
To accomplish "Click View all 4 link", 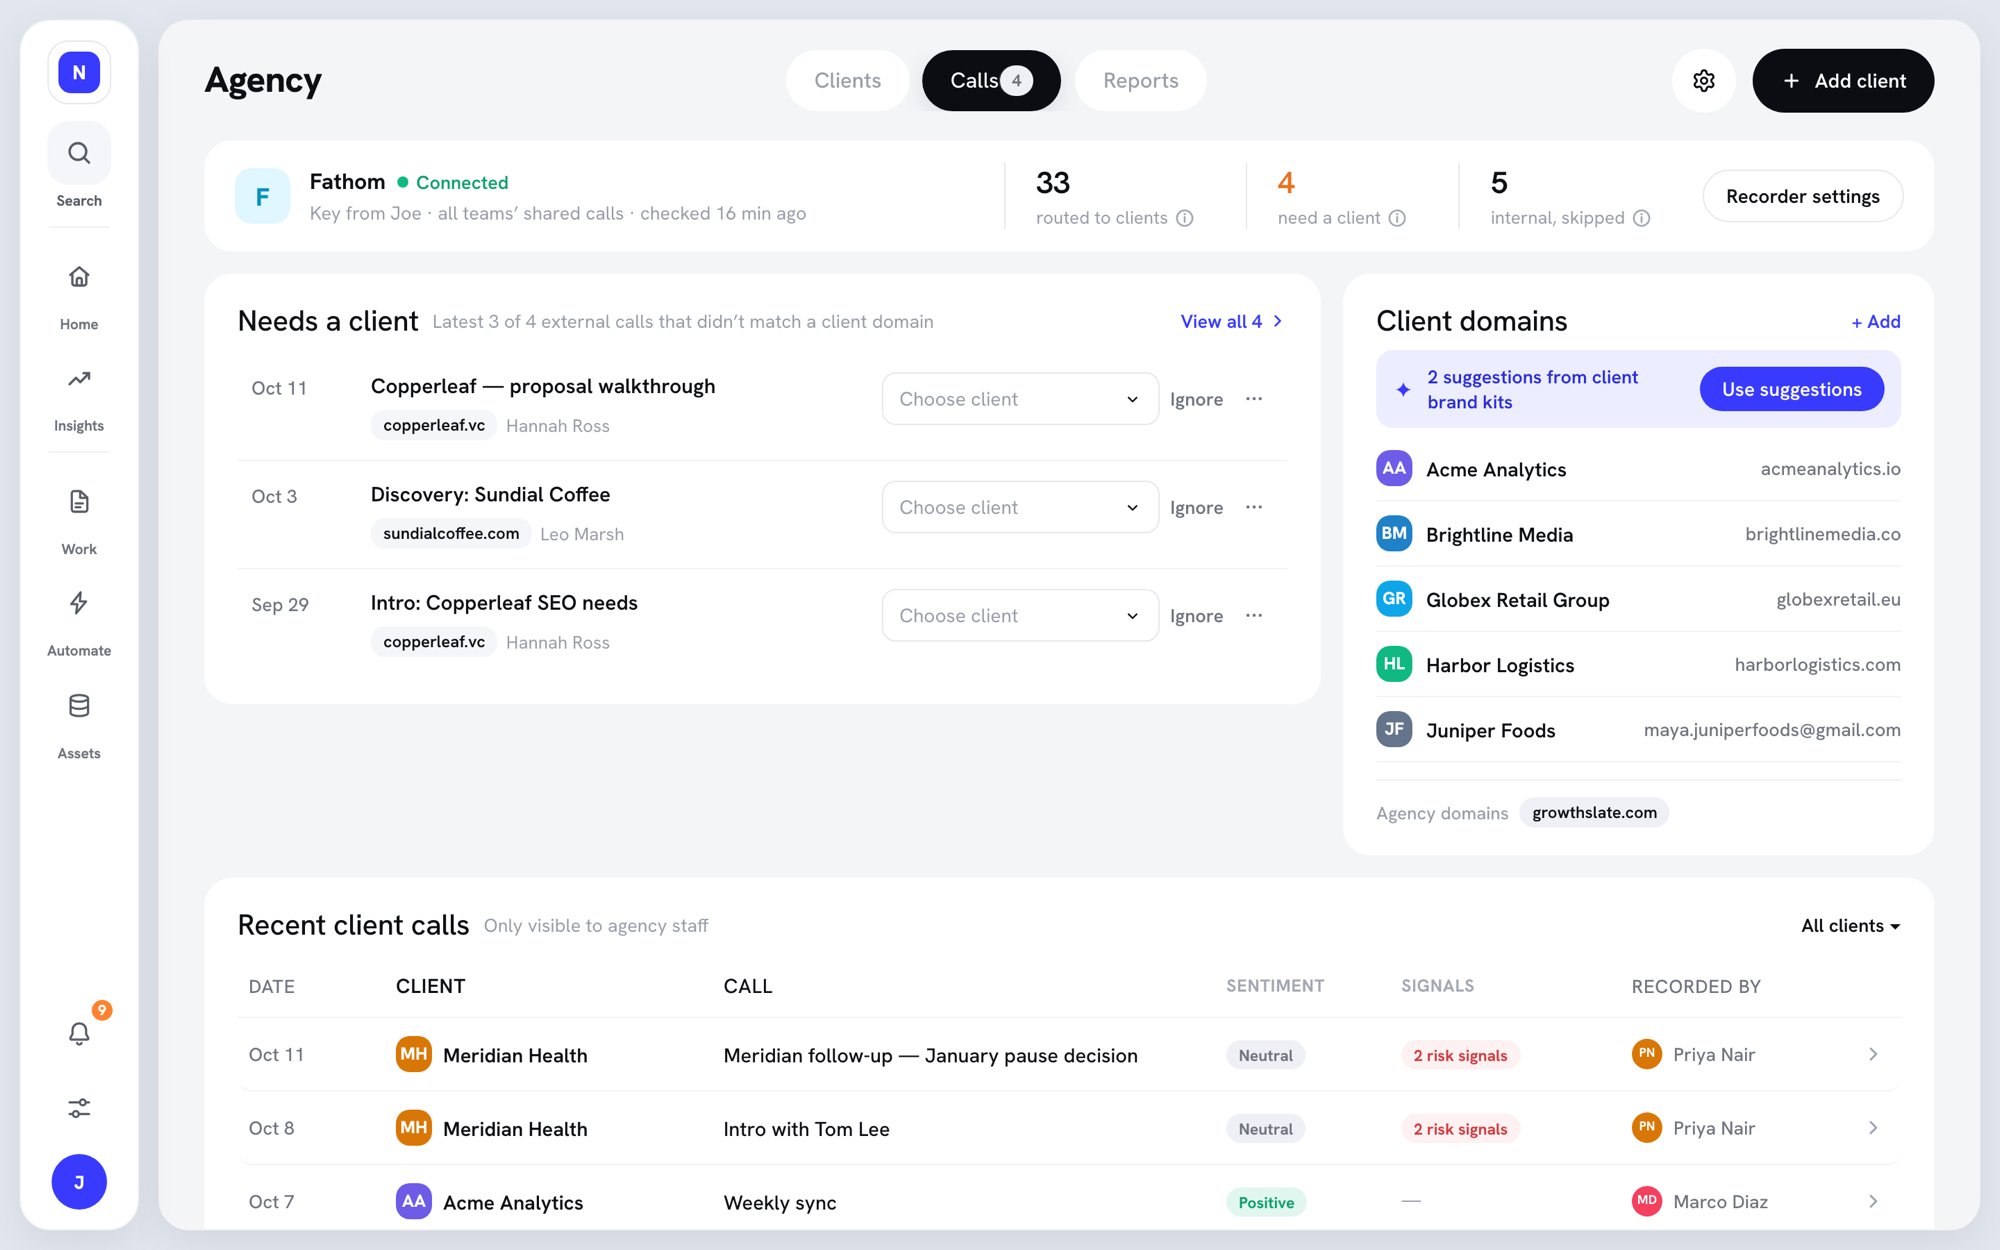I will click(1231, 321).
